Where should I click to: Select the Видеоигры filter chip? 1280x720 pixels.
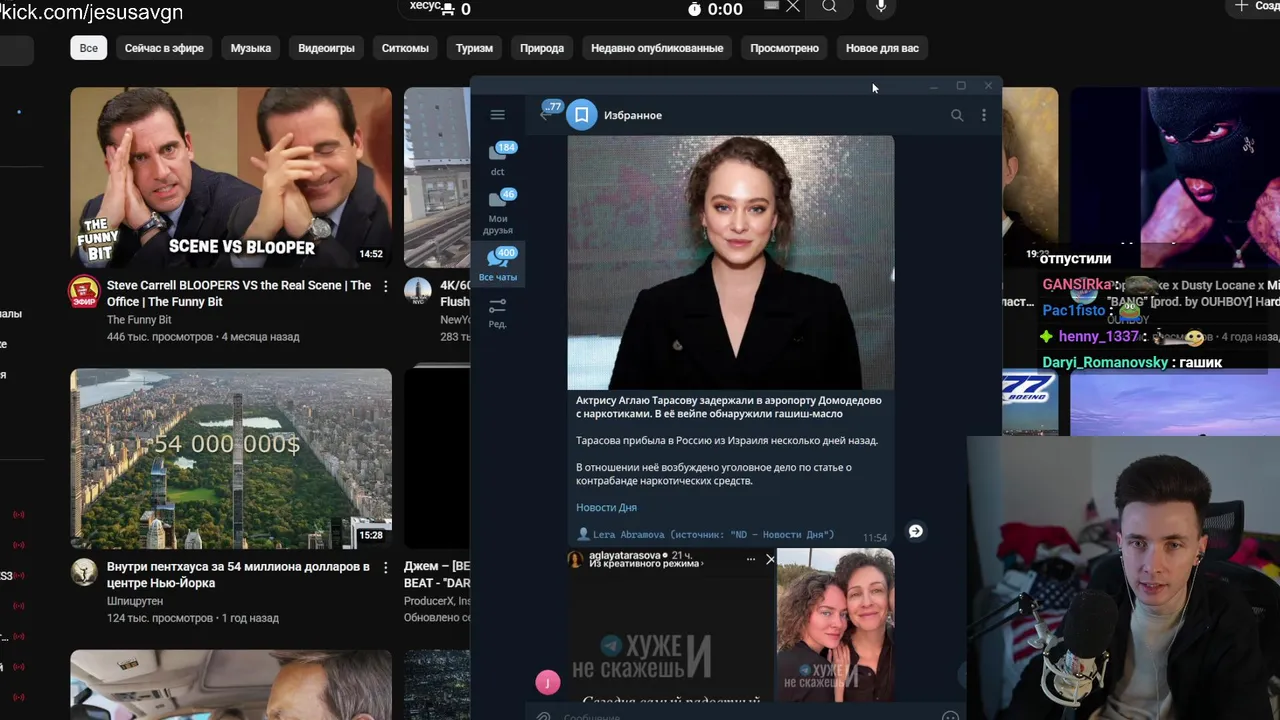point(326,48)
